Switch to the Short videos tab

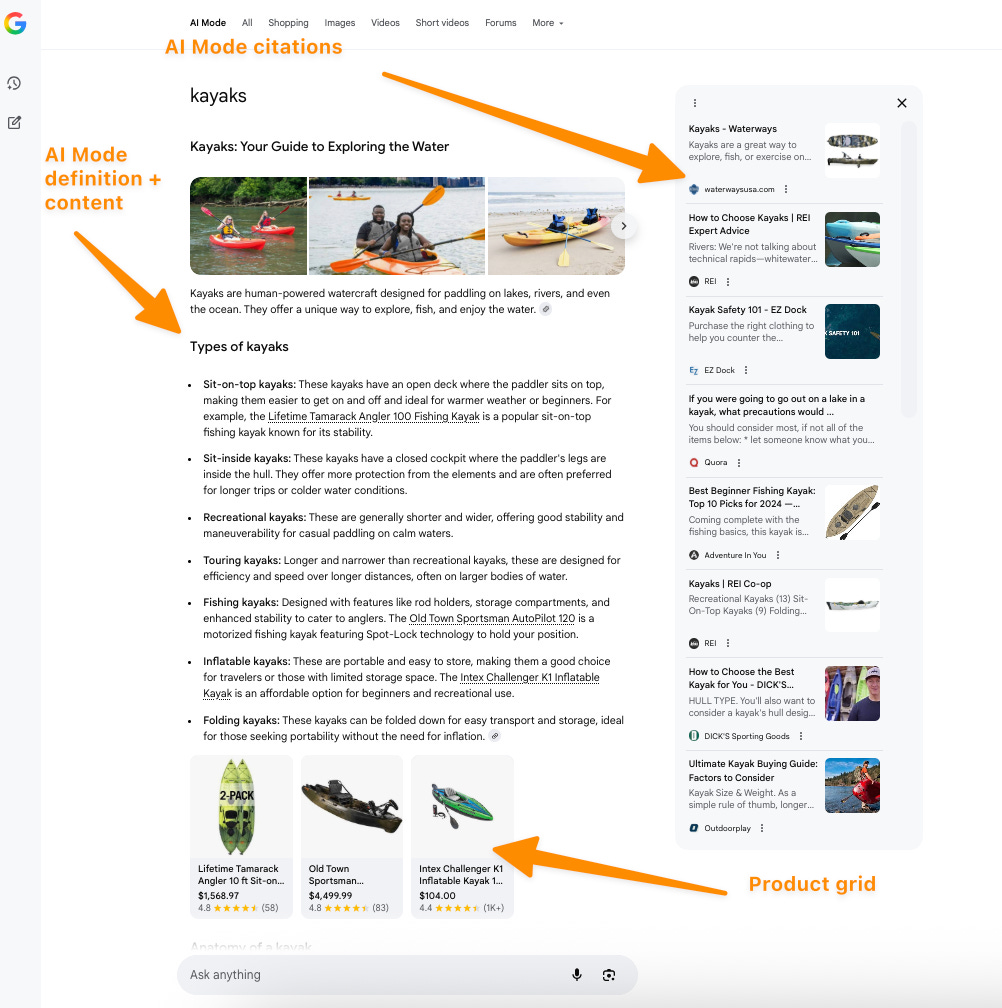[x=442, y=23]
